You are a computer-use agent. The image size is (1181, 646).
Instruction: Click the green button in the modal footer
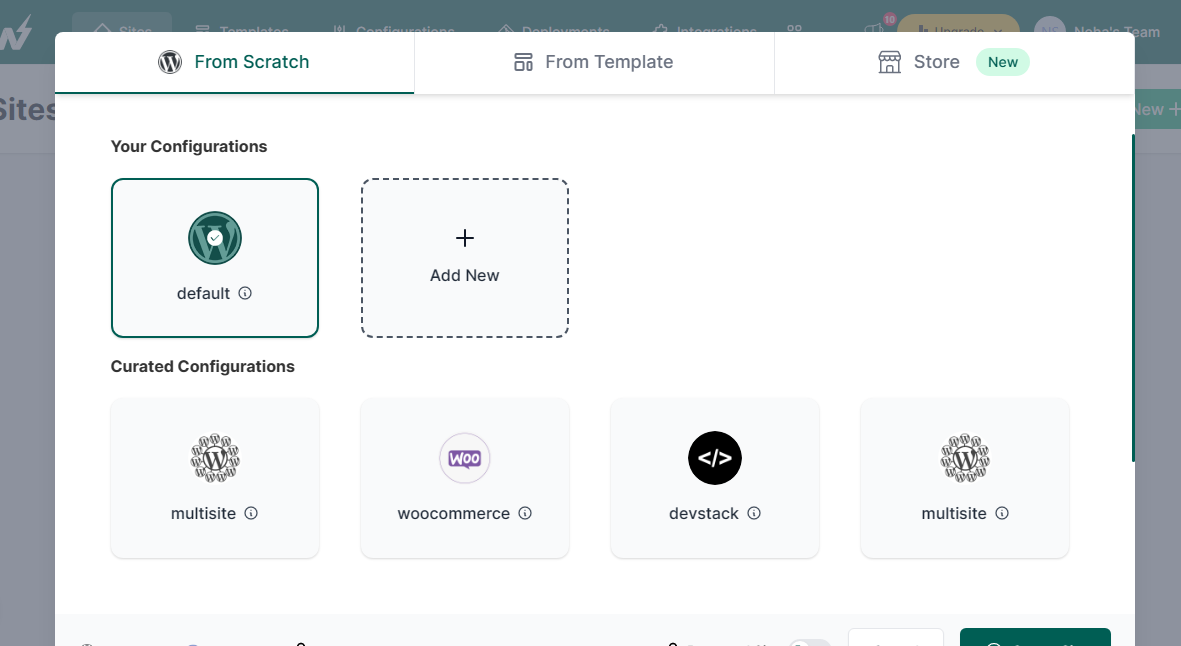pos(1034,638)
